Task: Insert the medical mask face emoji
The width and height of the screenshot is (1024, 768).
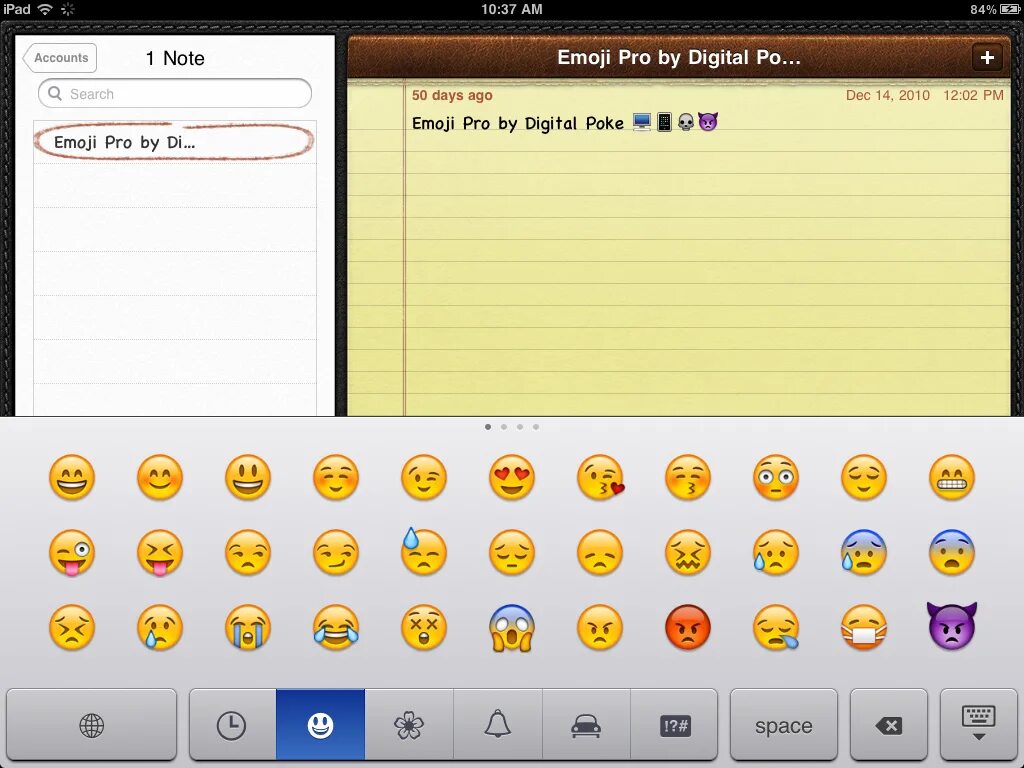Action: (x=864, y=628)
